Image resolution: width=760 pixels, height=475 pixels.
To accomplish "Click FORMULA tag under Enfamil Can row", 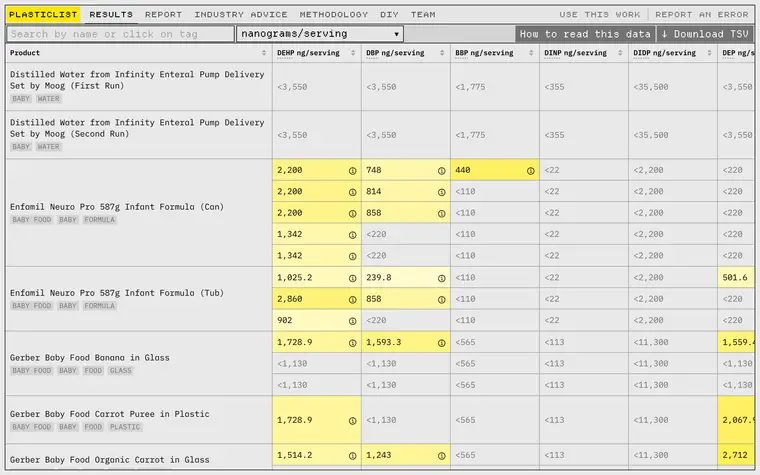I will pyautogui.click(x=99, y=220).
